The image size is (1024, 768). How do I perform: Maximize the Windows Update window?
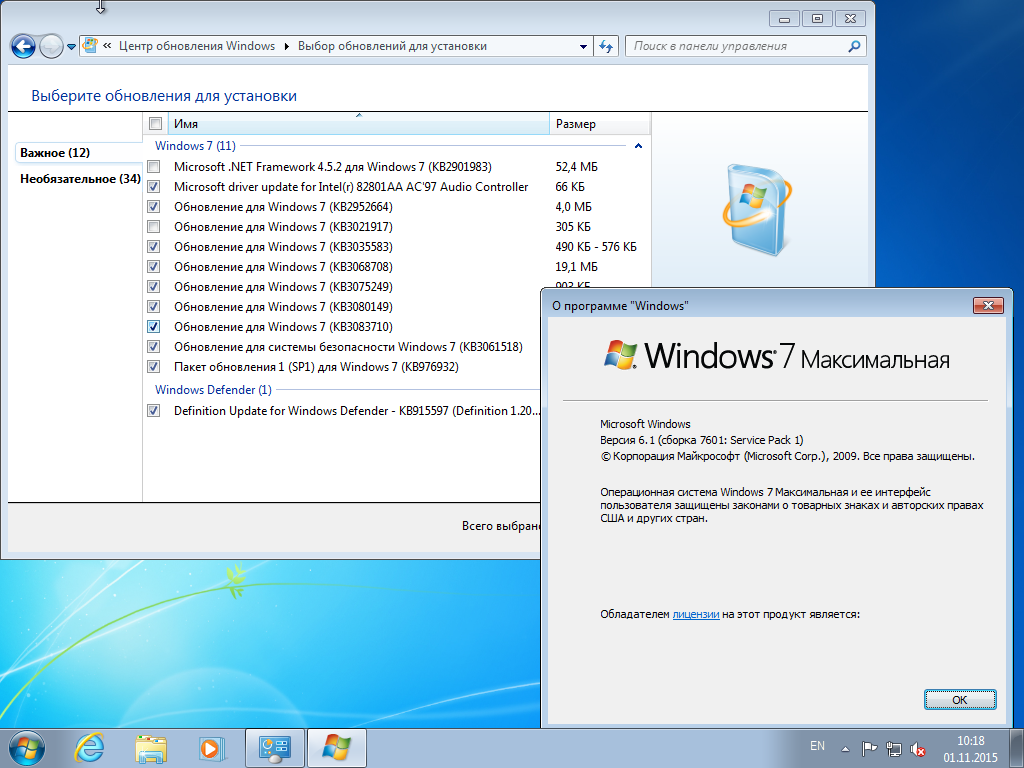click(x=817, y=19)
